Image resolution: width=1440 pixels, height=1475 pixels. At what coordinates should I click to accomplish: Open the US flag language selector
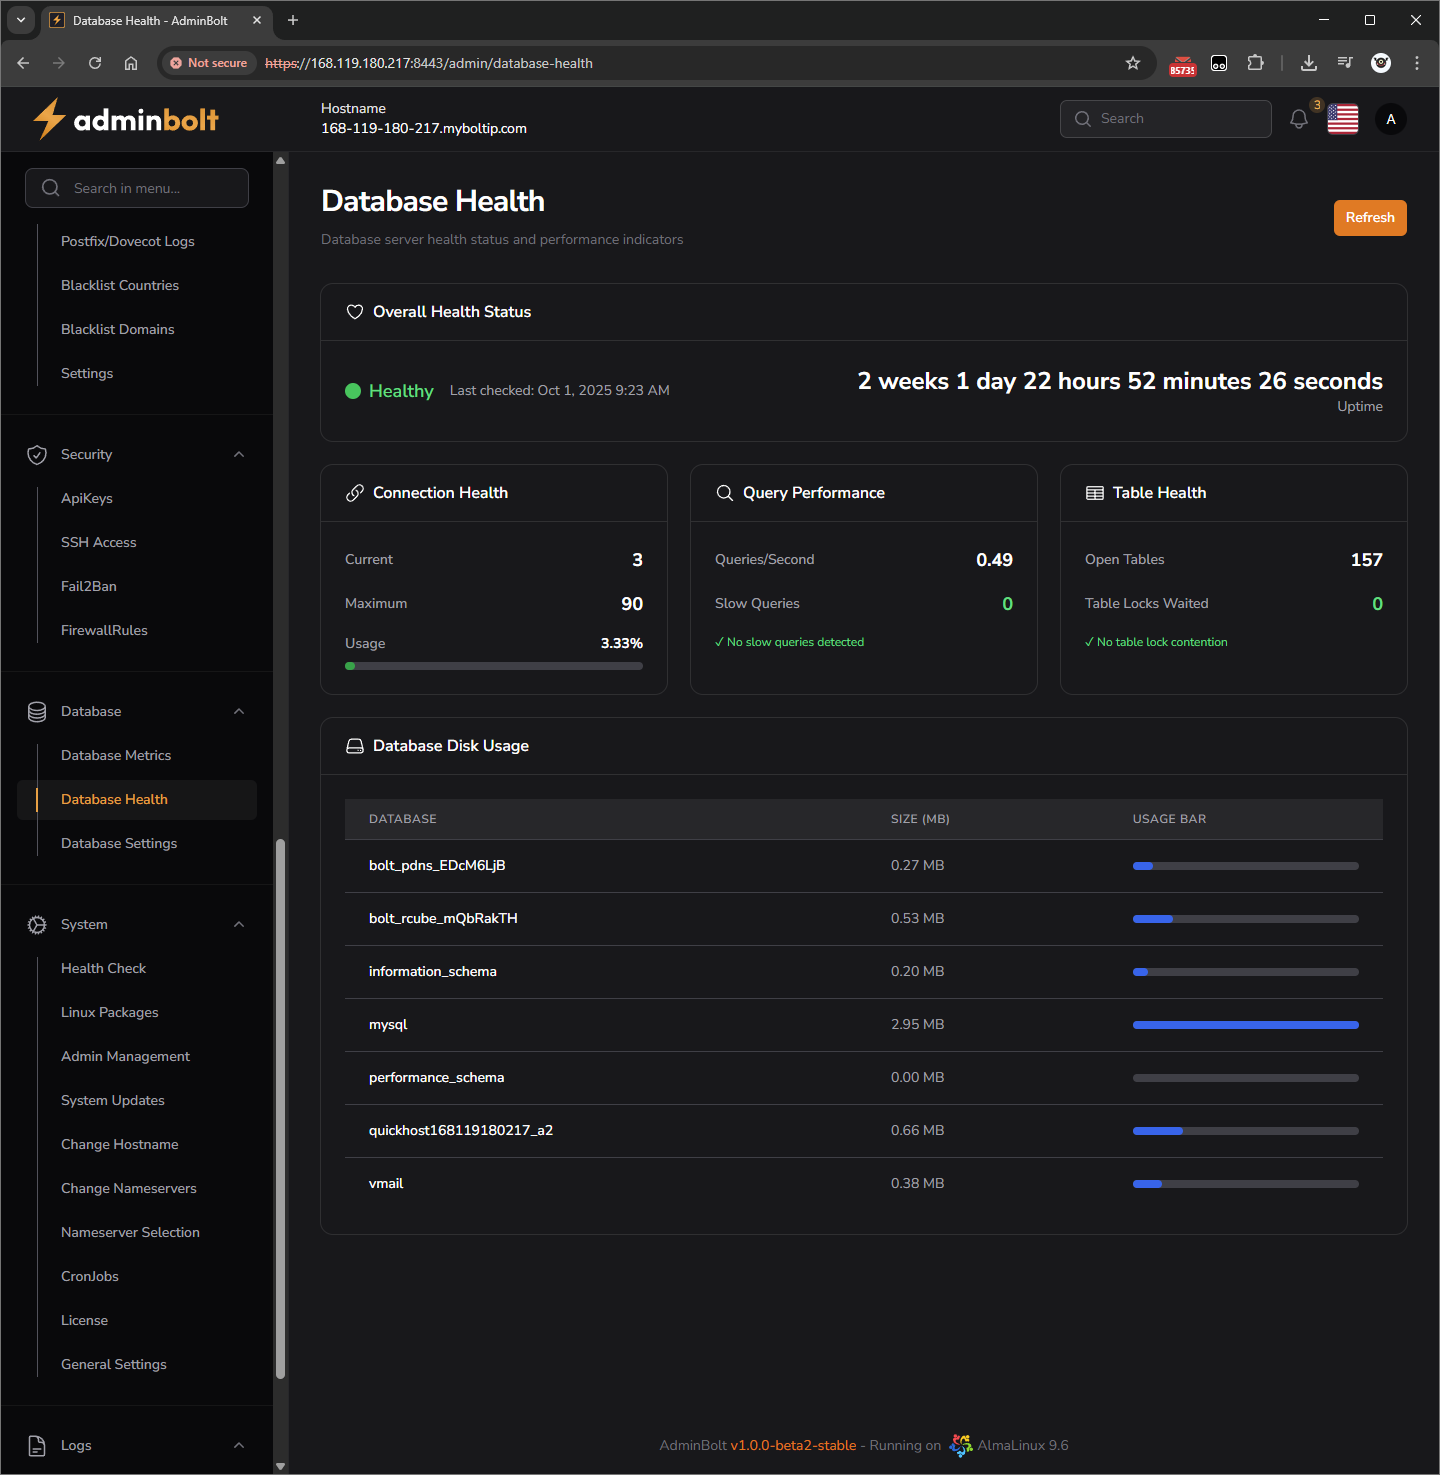tap(1342, 119)
